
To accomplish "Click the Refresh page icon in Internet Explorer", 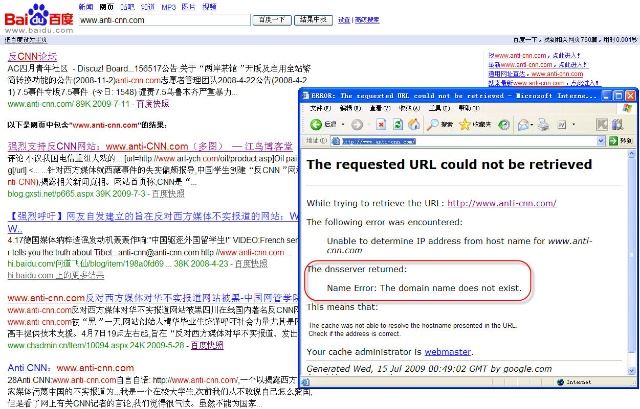I will pyautogui.click(x=398, y=124).
